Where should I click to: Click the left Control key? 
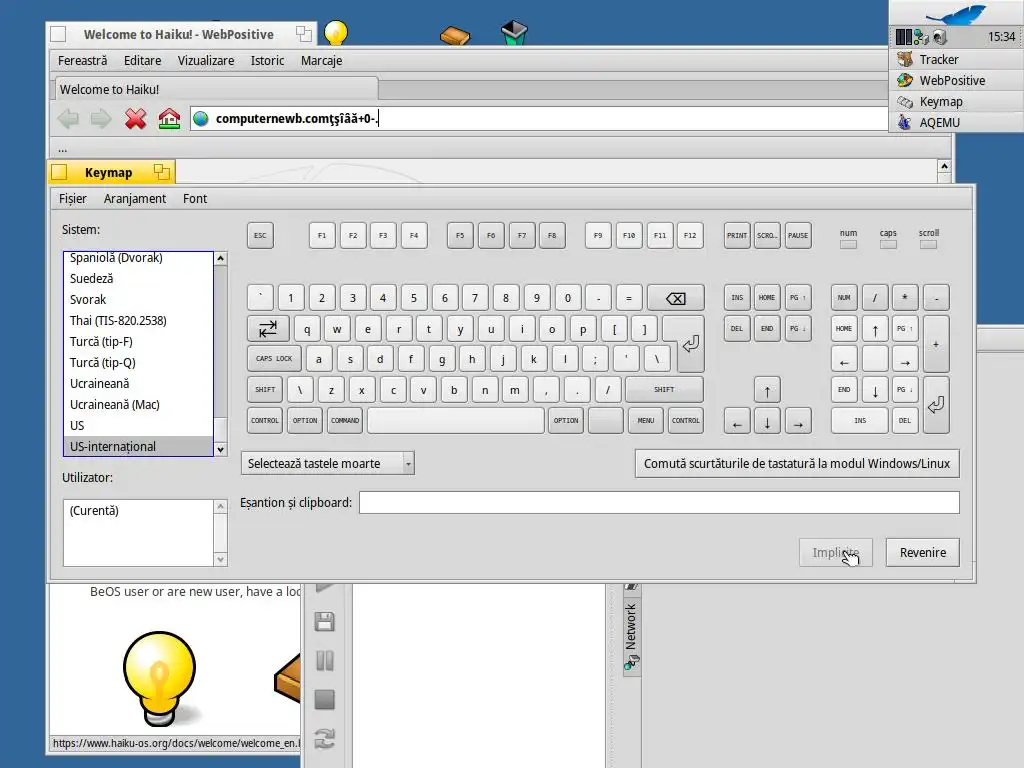point(264,421)
